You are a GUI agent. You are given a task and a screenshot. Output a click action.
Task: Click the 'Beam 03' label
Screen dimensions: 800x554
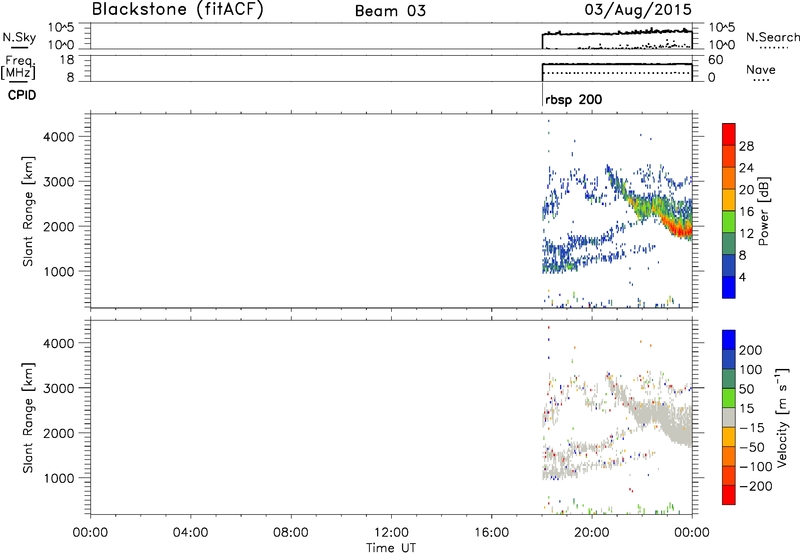[390, 11]
